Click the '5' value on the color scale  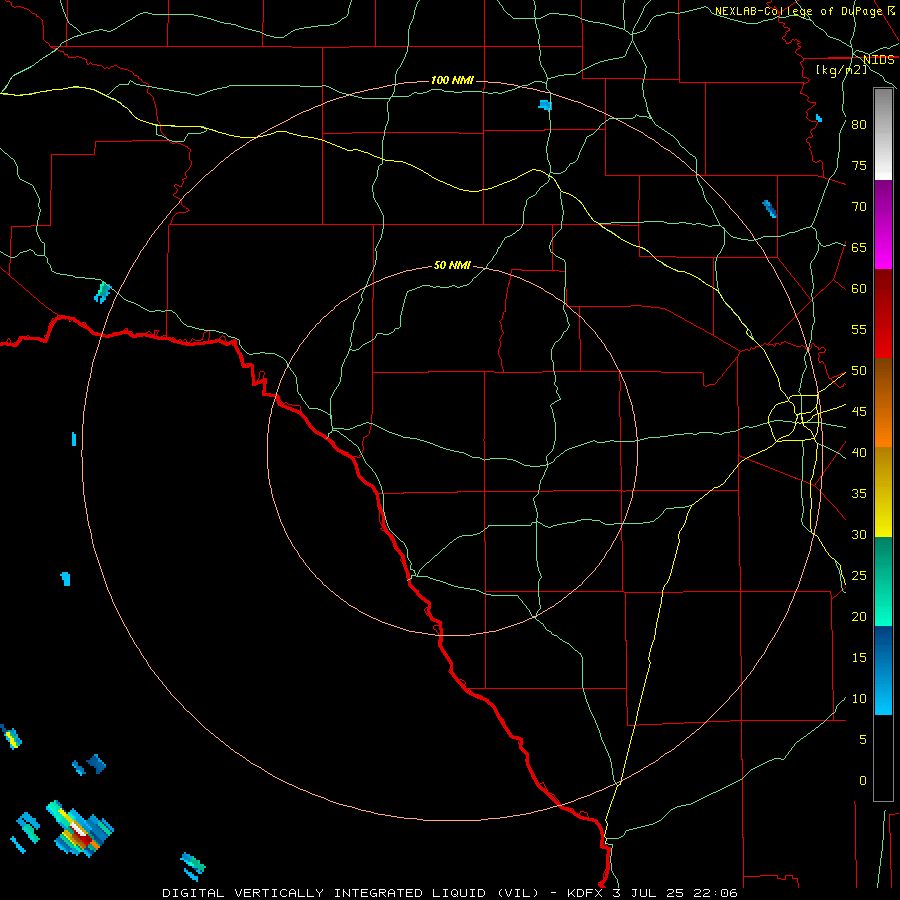click(863, 740)
